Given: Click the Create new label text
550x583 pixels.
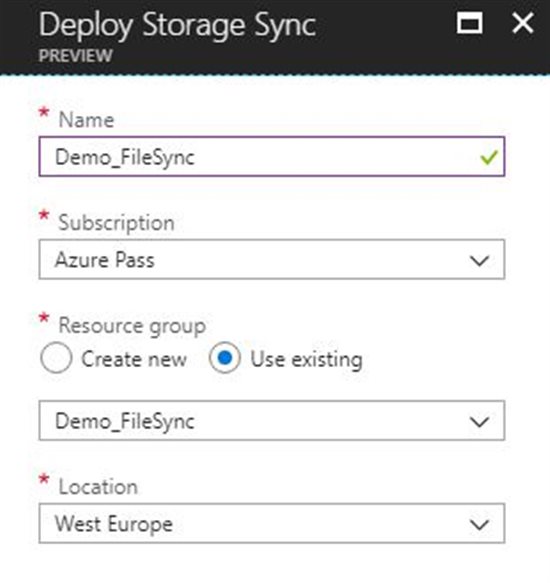Looking at the screenshot, I should coord(134,360).
